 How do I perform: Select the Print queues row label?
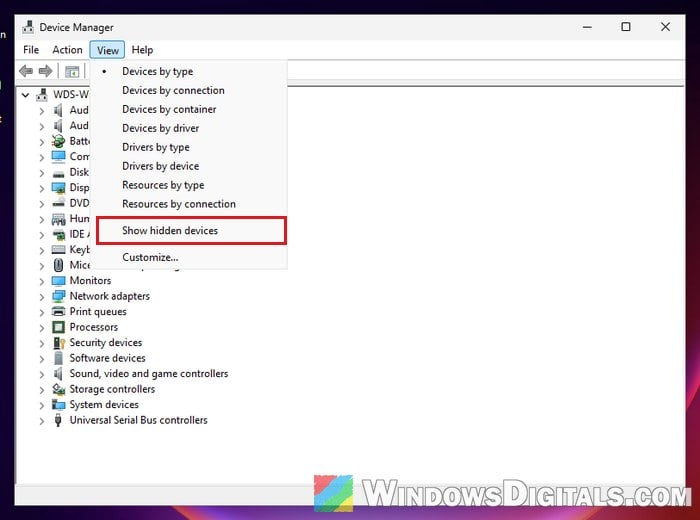point(98,312)
